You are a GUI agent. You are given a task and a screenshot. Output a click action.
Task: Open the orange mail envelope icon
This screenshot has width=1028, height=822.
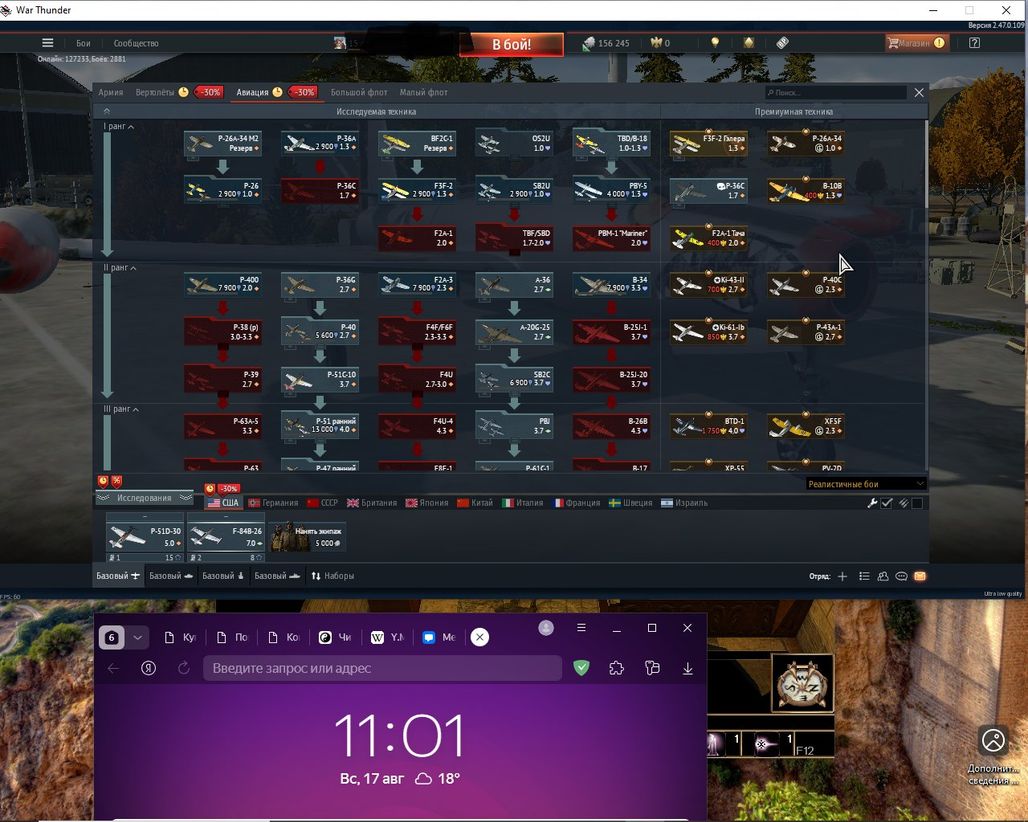(x=920, y=576)
